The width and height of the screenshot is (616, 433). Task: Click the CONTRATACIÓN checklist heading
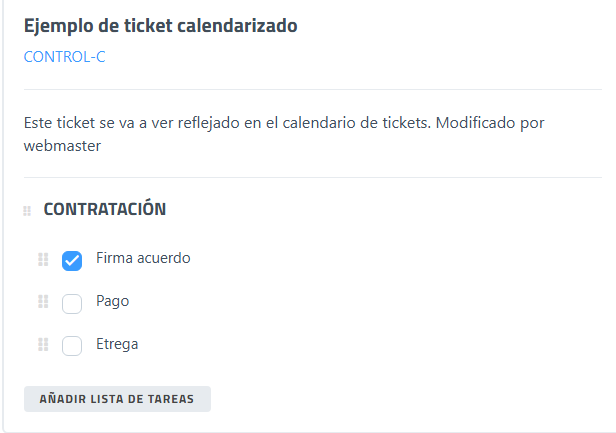pos(104,210)
